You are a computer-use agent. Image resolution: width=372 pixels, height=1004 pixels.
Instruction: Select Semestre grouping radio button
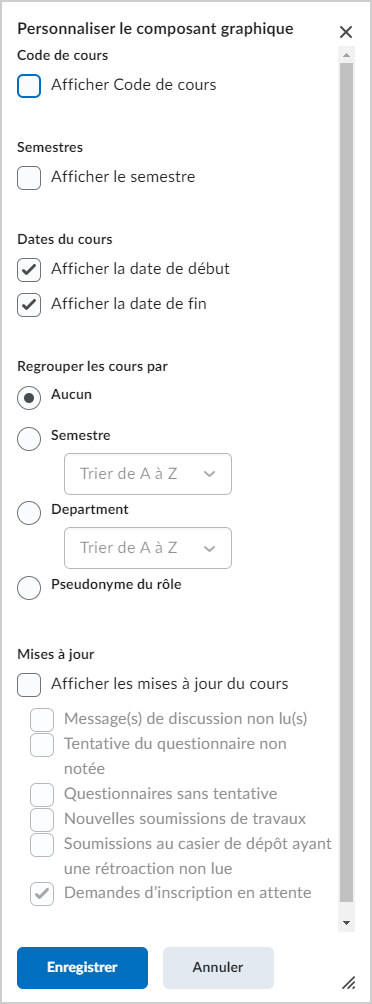29,439
